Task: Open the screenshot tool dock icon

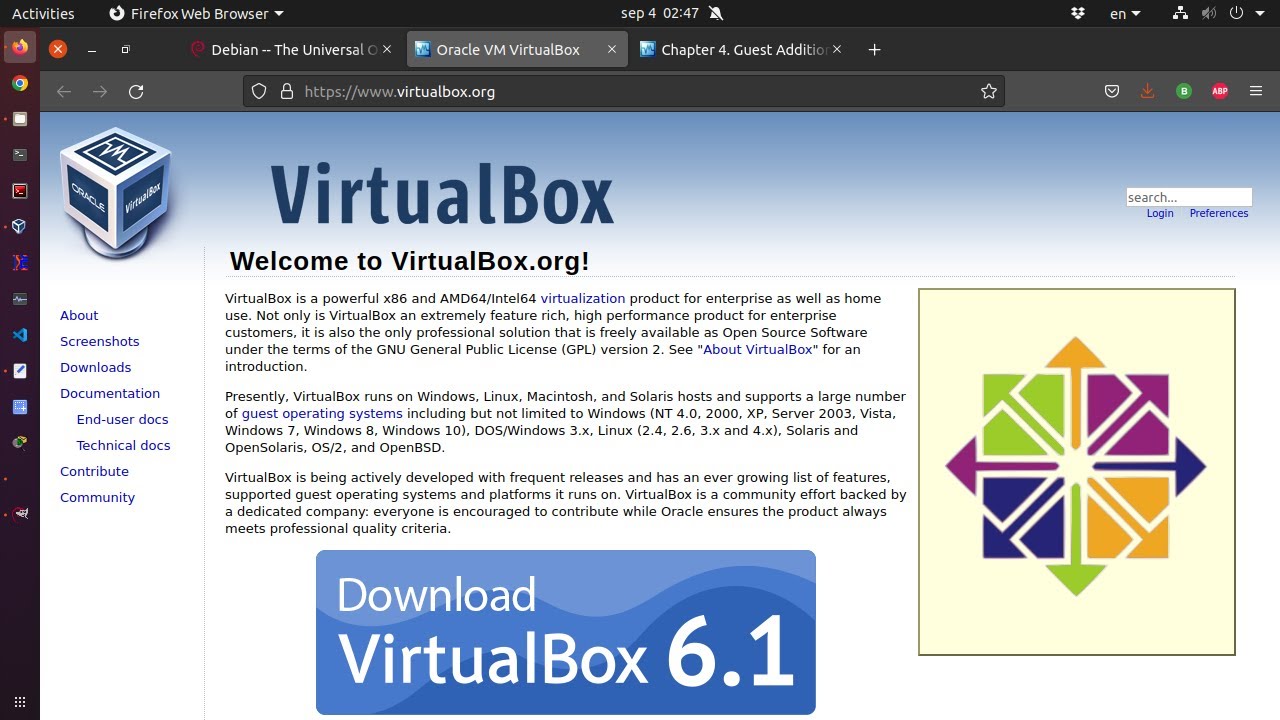Action: tap(20, 407)
